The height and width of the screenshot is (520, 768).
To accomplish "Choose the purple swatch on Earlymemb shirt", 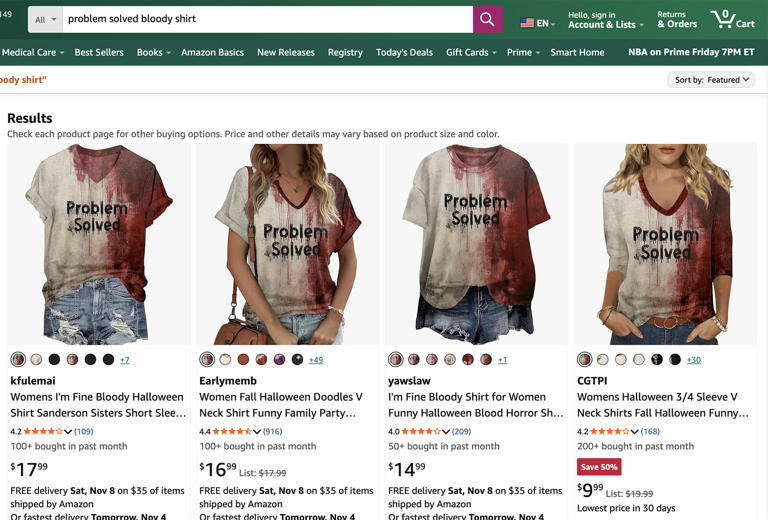I will (279, 359).
